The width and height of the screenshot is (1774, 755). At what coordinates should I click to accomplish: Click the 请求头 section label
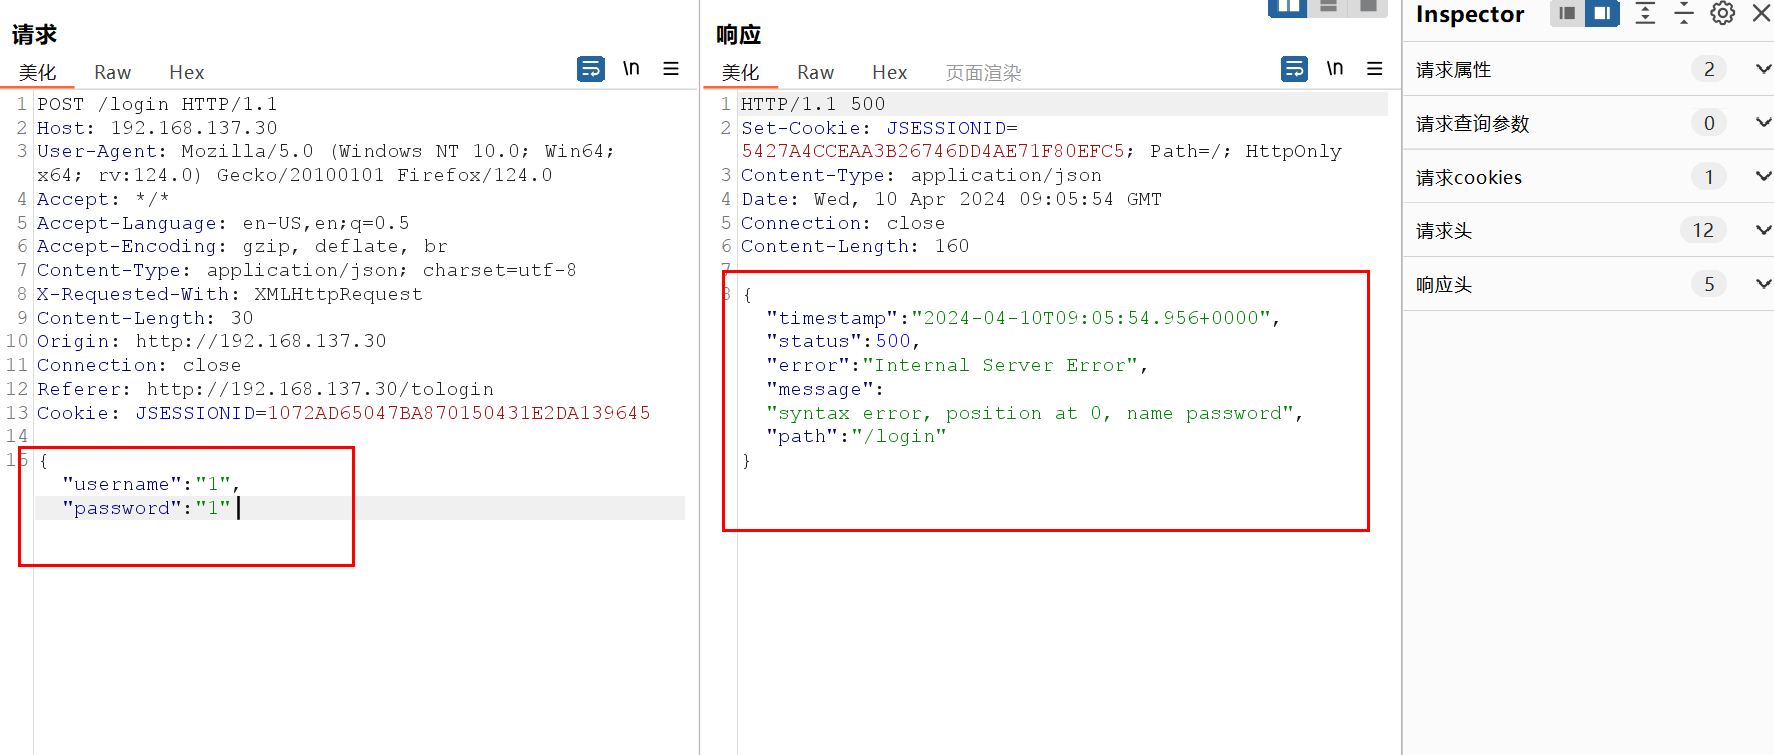click(1444, 231)
